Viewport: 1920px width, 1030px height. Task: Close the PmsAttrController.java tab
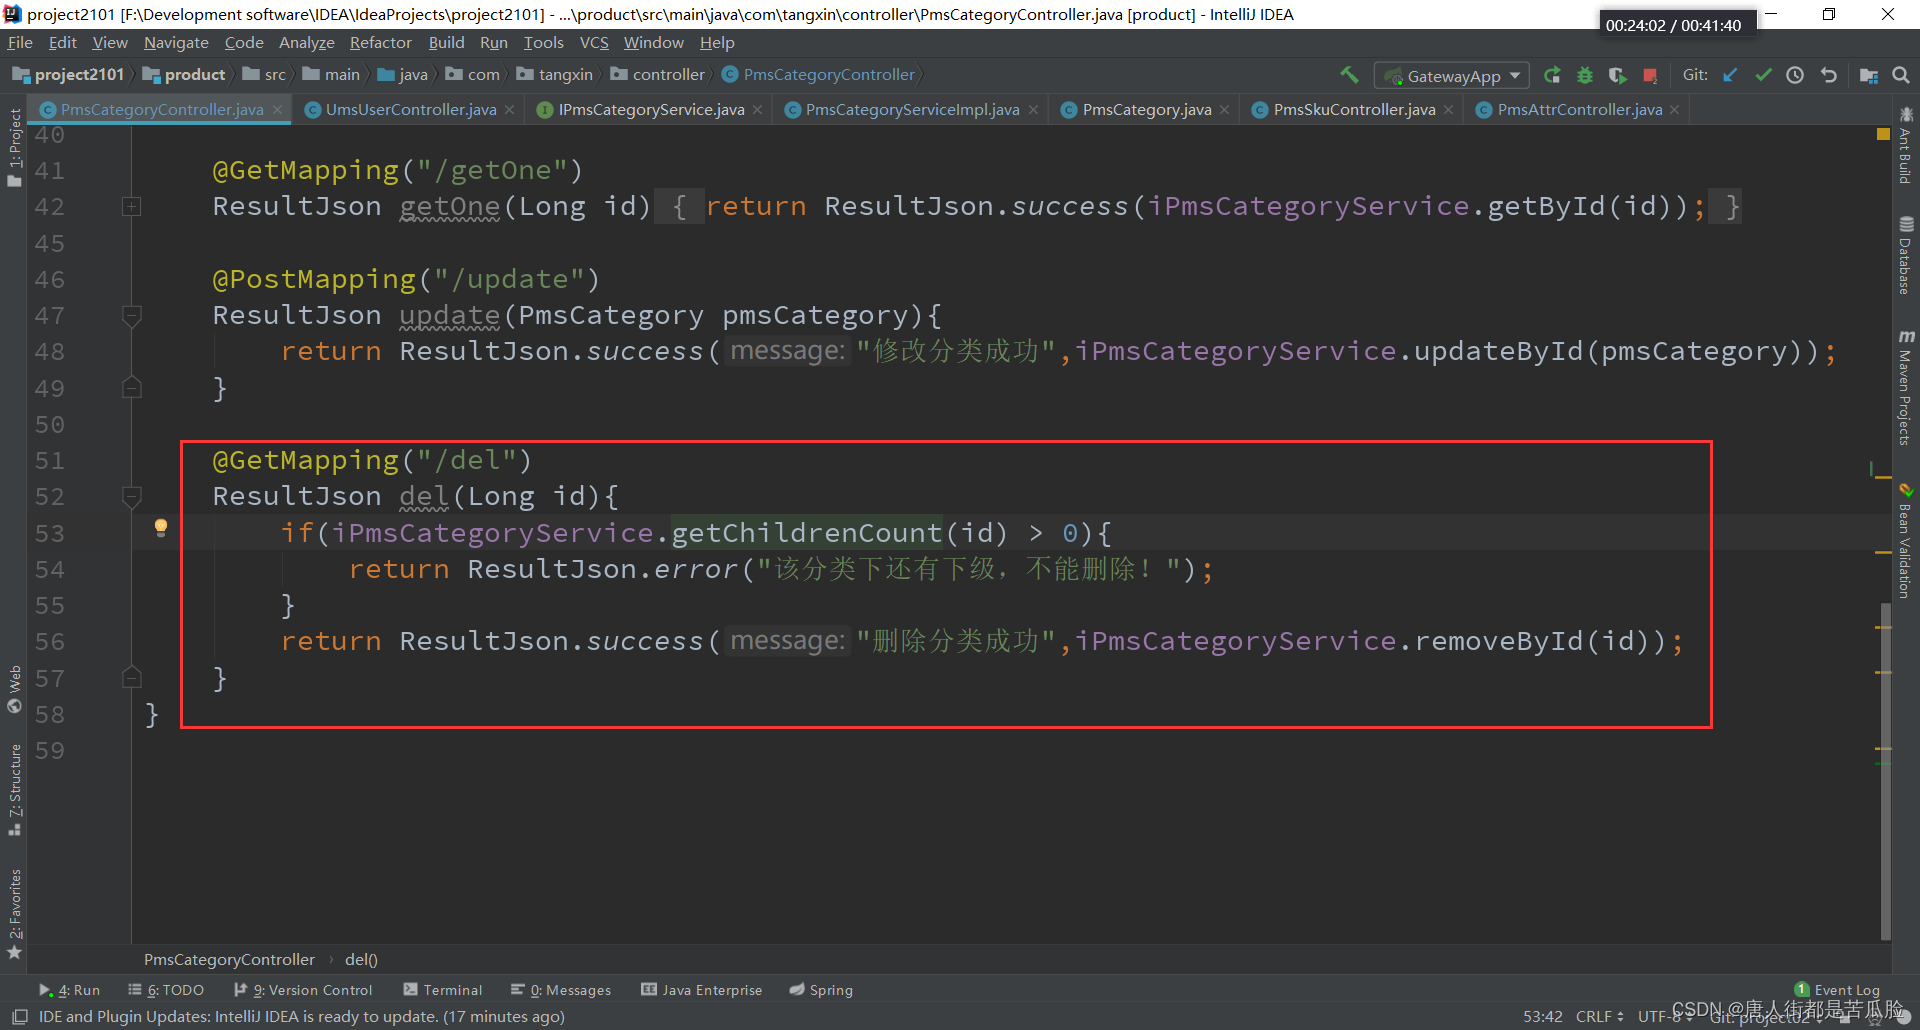tap(1675, 110)
